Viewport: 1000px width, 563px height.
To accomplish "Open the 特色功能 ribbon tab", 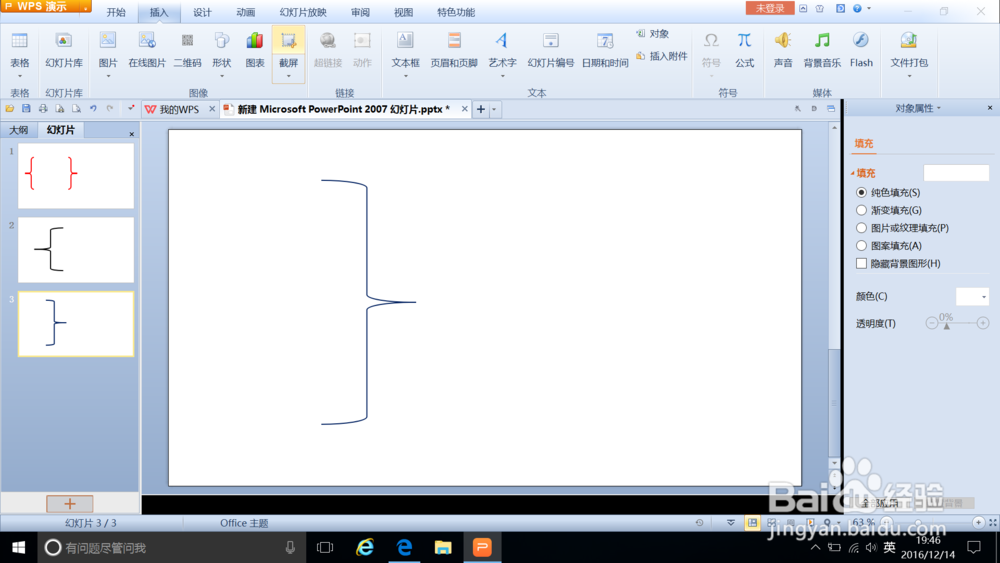I will coord(456,12).
